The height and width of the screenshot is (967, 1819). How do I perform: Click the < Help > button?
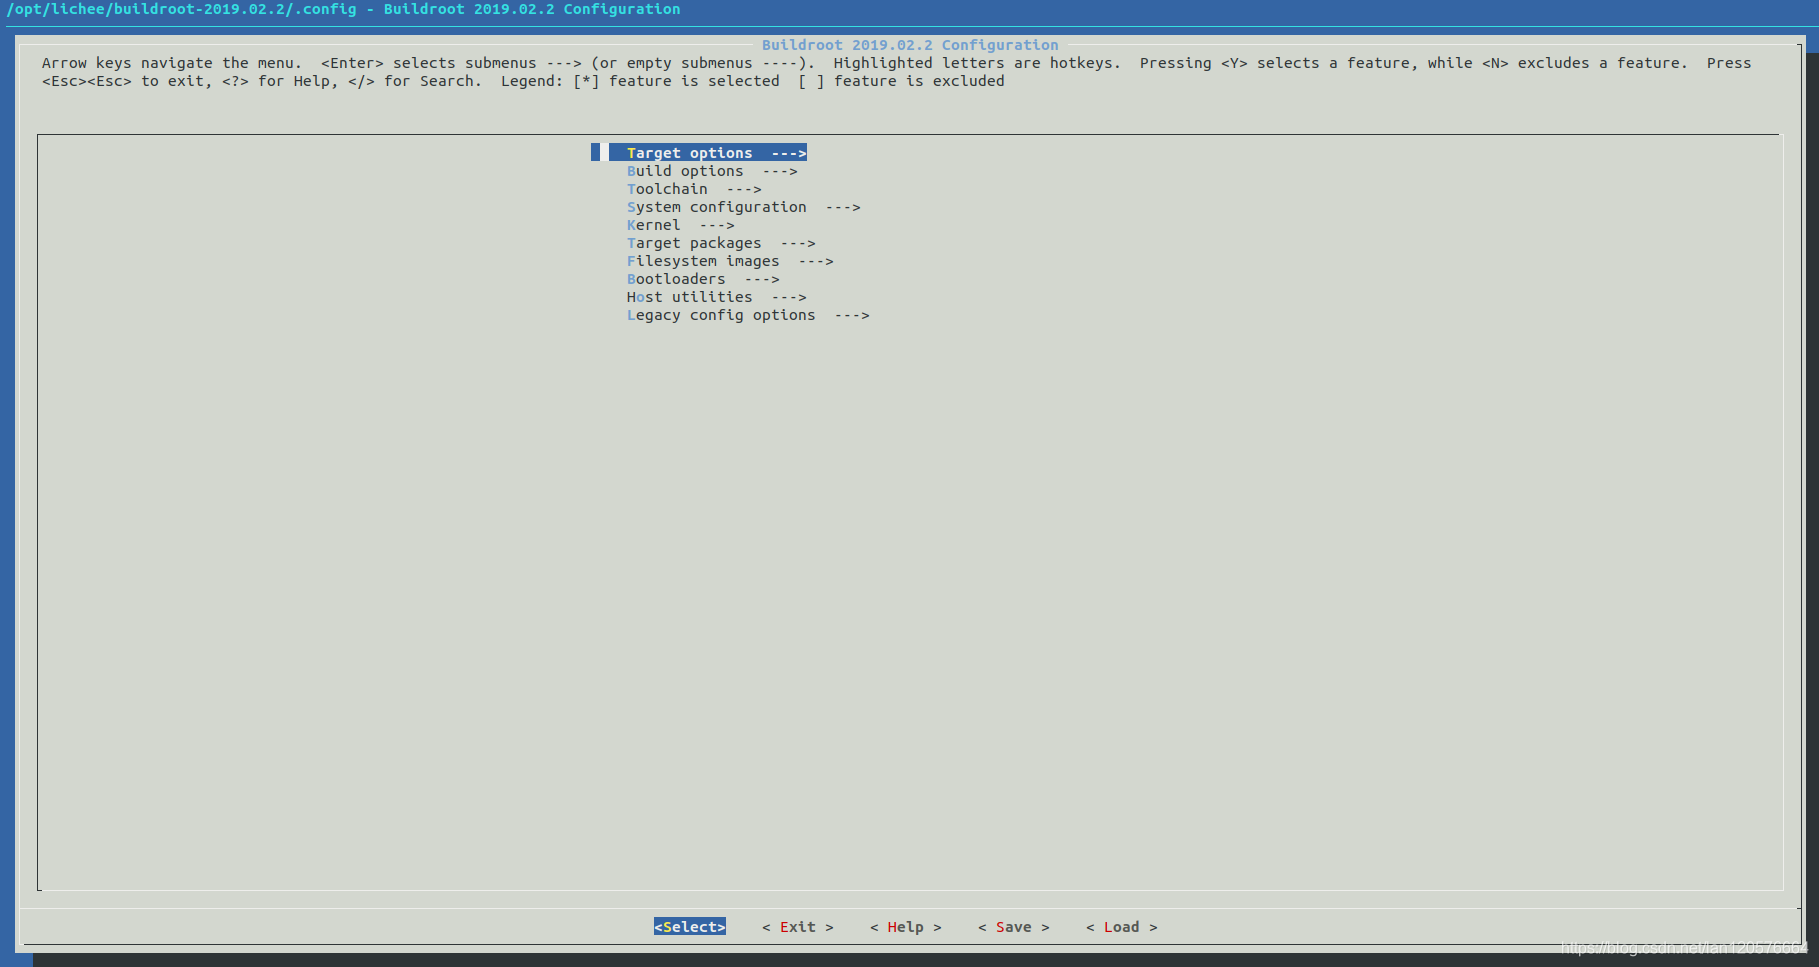coord(906,927)
